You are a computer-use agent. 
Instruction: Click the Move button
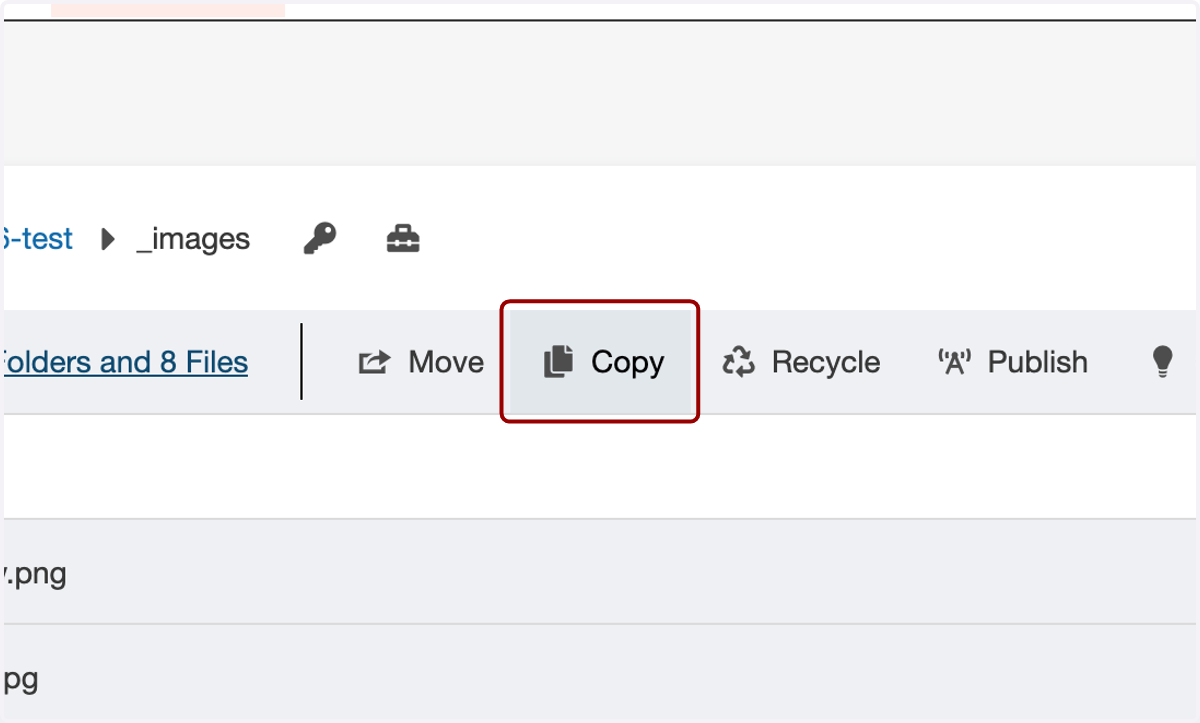pos(421,362)
